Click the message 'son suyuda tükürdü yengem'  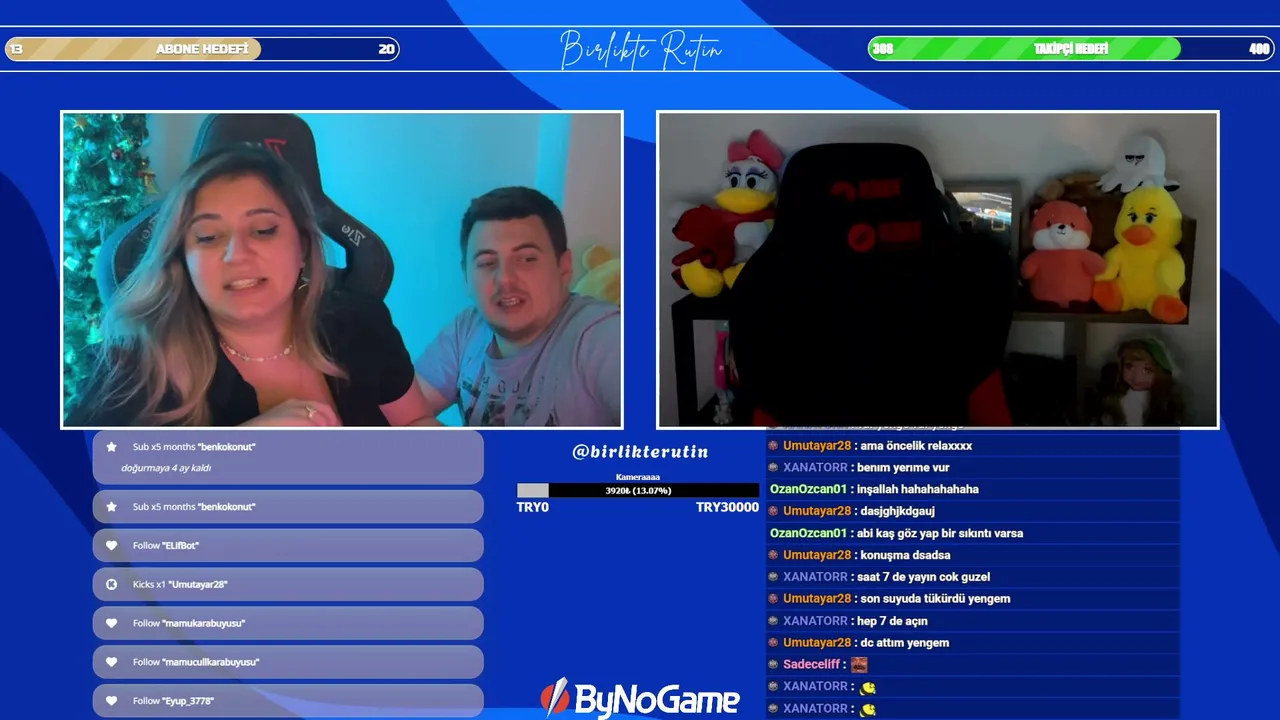(935, 599)
